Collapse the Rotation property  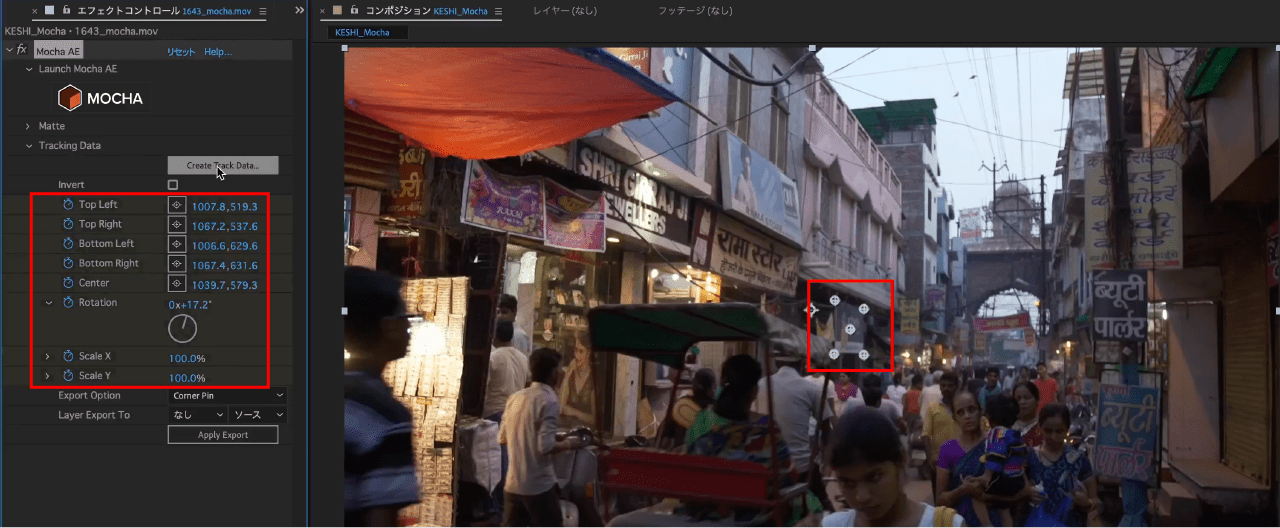pyautogui.click(x=48, y=302)
